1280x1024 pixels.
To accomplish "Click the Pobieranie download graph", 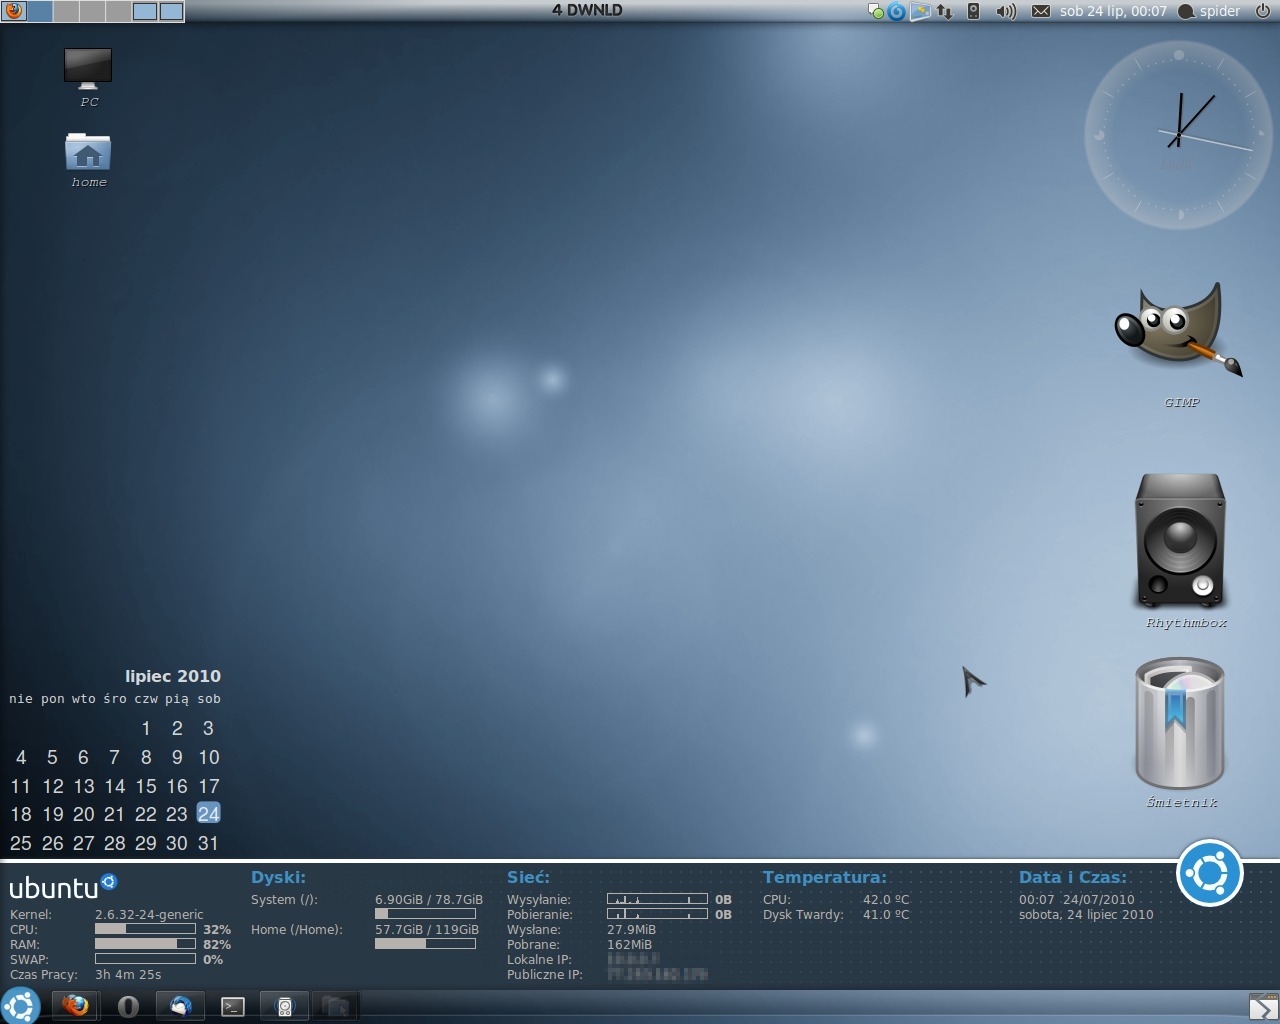I will coord(657,914).
